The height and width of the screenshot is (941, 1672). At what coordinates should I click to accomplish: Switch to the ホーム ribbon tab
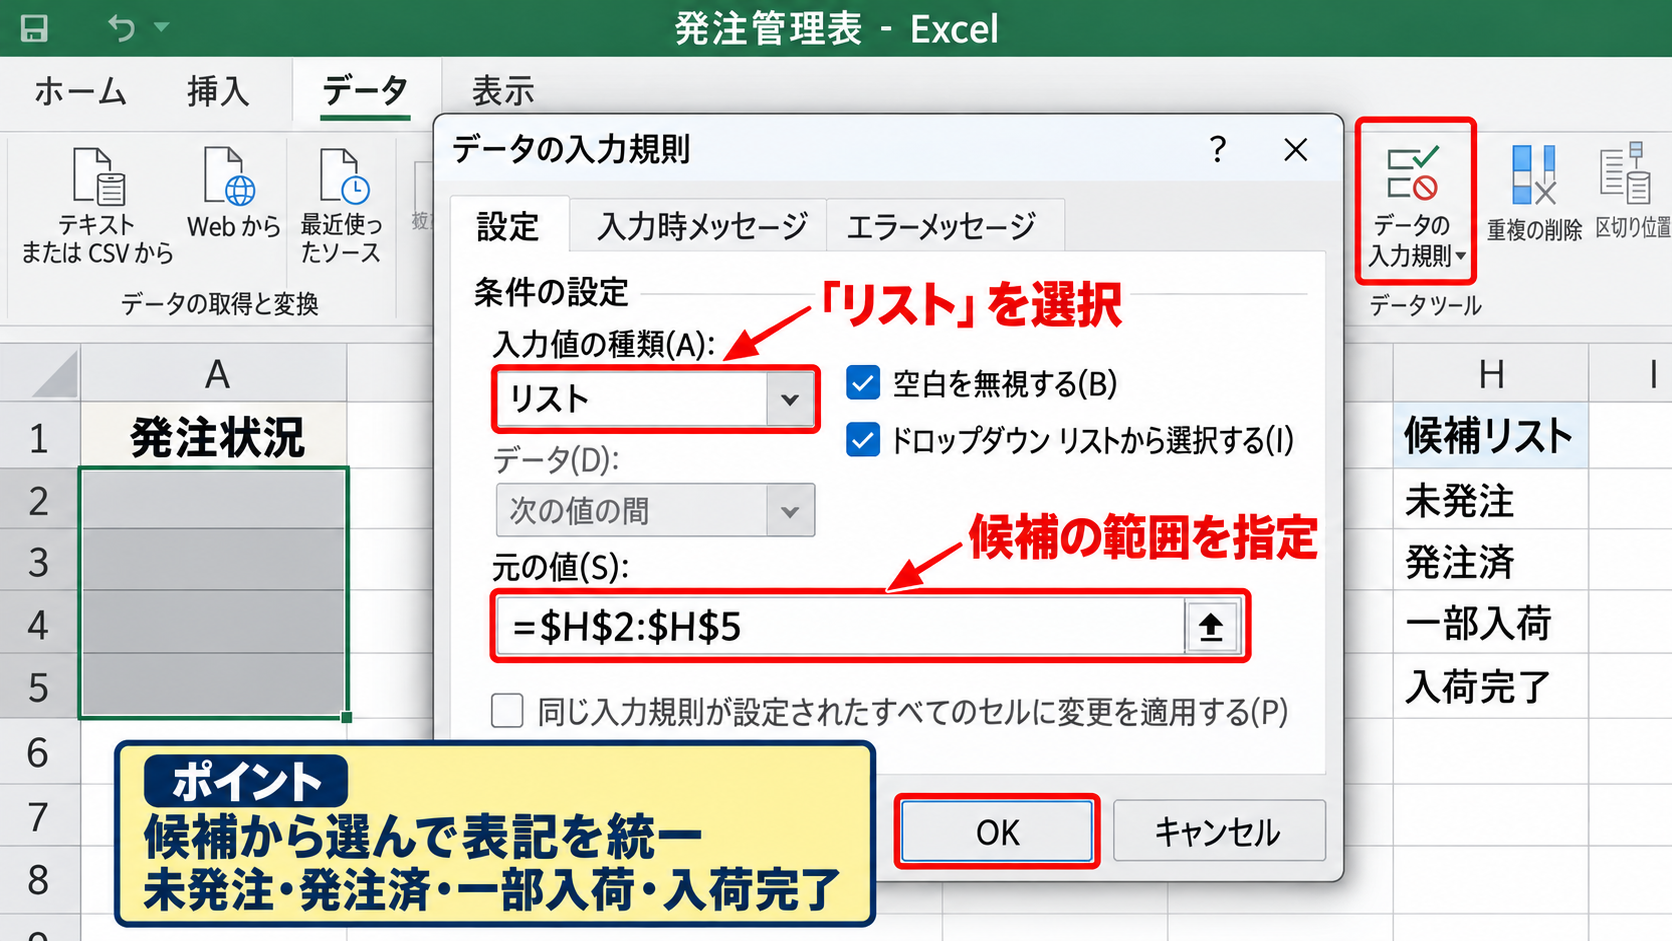80,91
